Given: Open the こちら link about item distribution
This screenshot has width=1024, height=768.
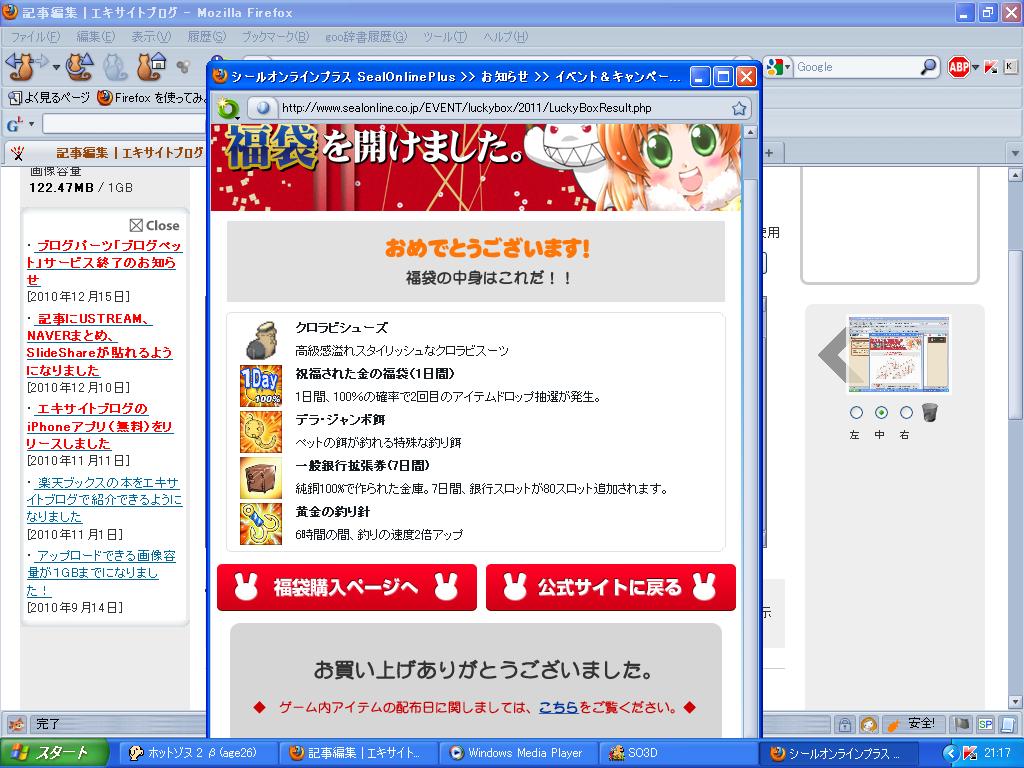Looking at the screenshot, I should point(558,707).
